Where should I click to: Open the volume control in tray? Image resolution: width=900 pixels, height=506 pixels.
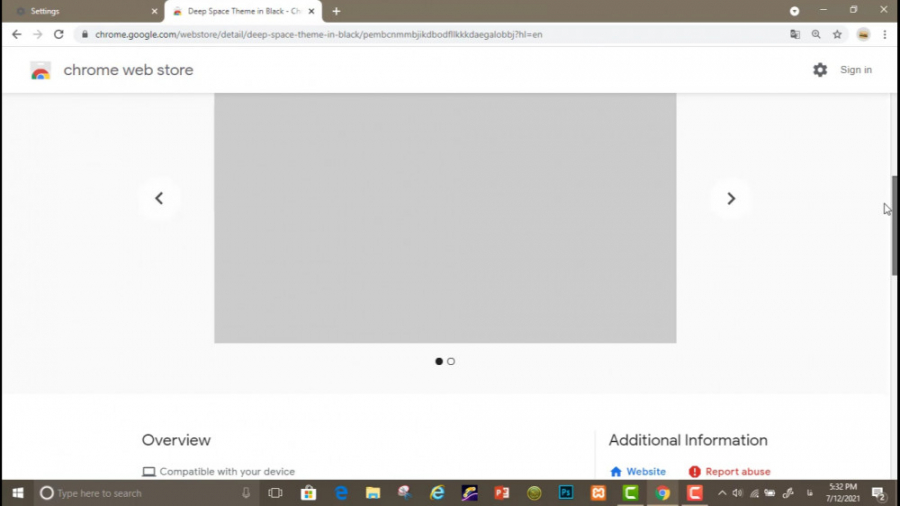point(738,493)
